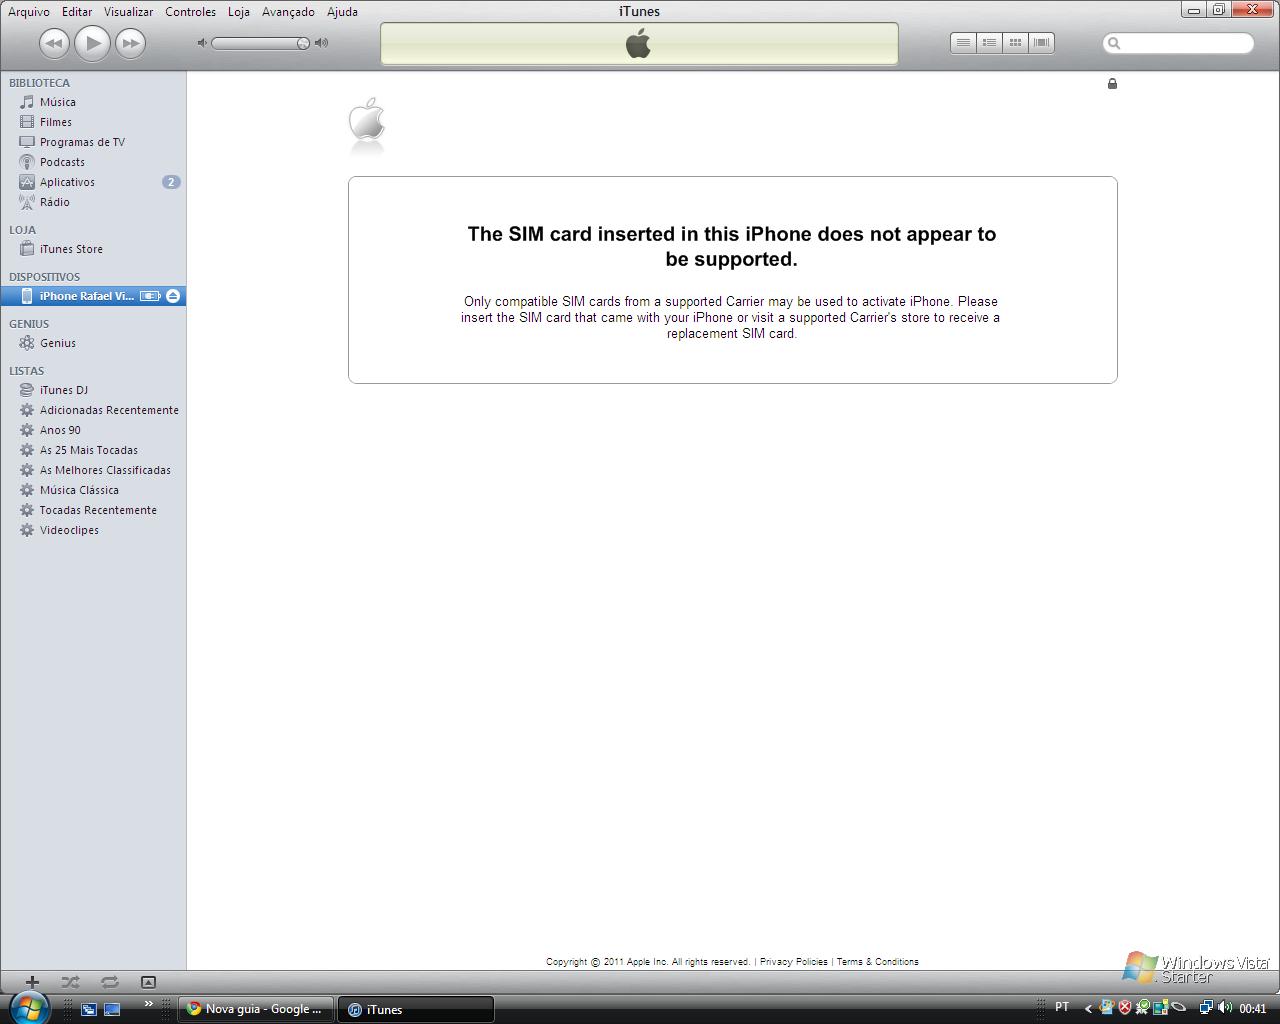This screenshot has width=1280, height=1024.
Task: Open the Arquivo menu
Action: click(29, 12)
